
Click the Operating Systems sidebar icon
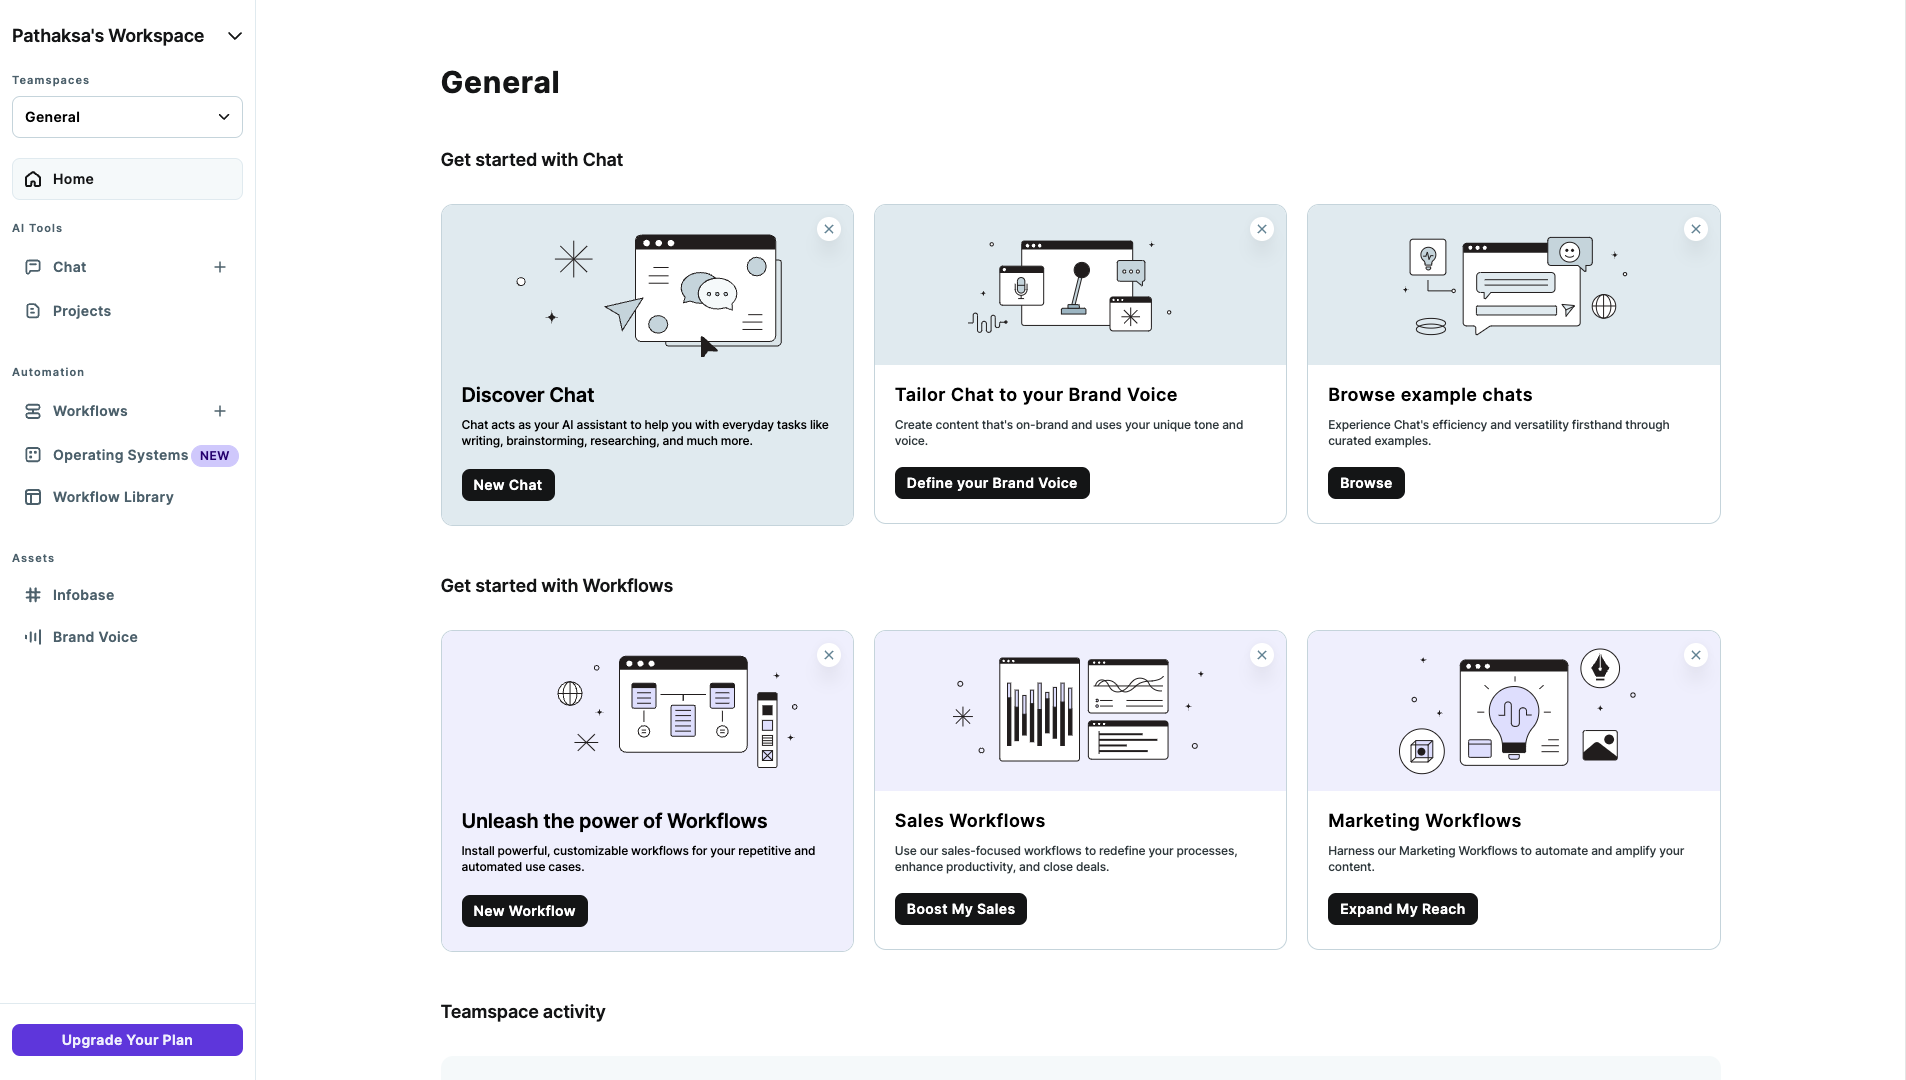point(33,455)
